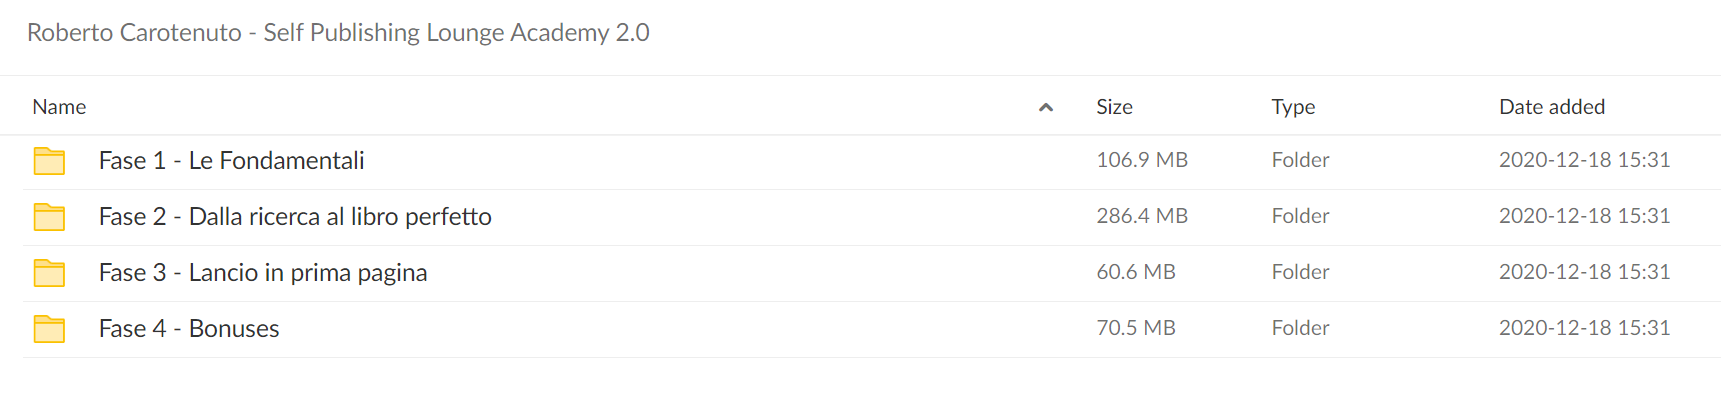Click the folder icon for Fase 2

tap(49, 217)
